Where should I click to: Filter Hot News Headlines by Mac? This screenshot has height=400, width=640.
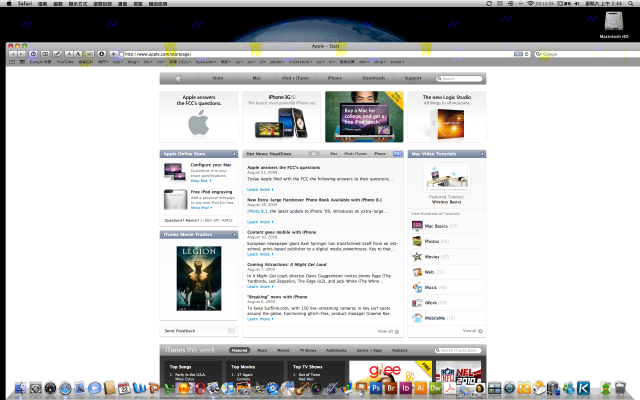[333, 154]
